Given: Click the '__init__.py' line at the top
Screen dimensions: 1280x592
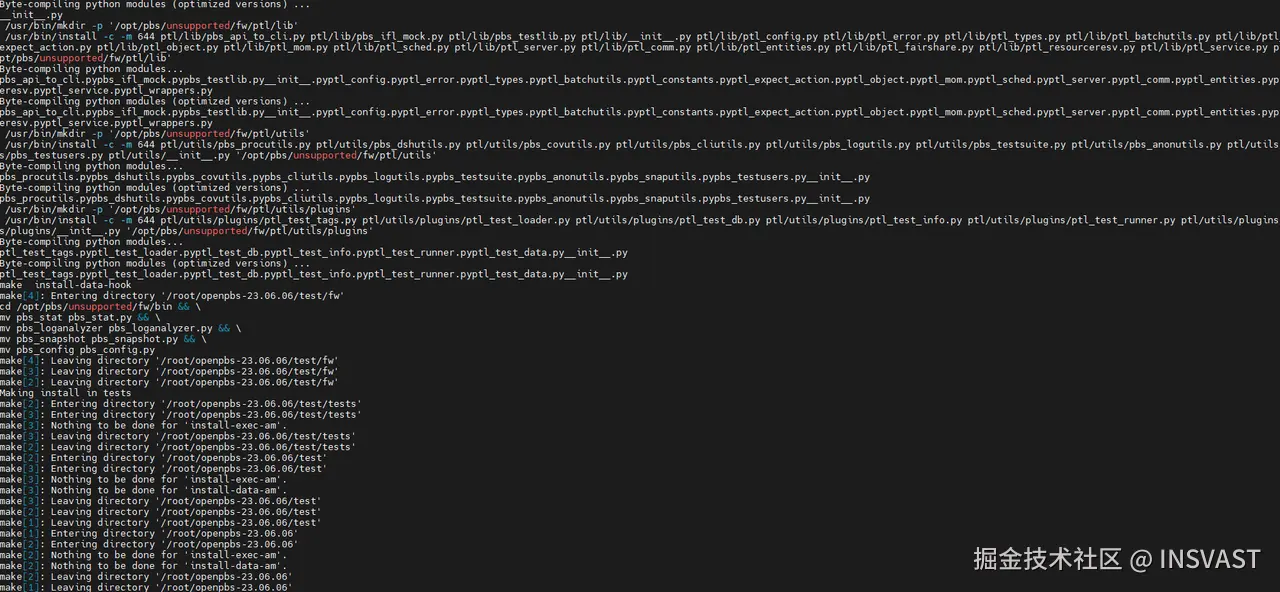Looking at the screenshot, I should pos(31,15).
